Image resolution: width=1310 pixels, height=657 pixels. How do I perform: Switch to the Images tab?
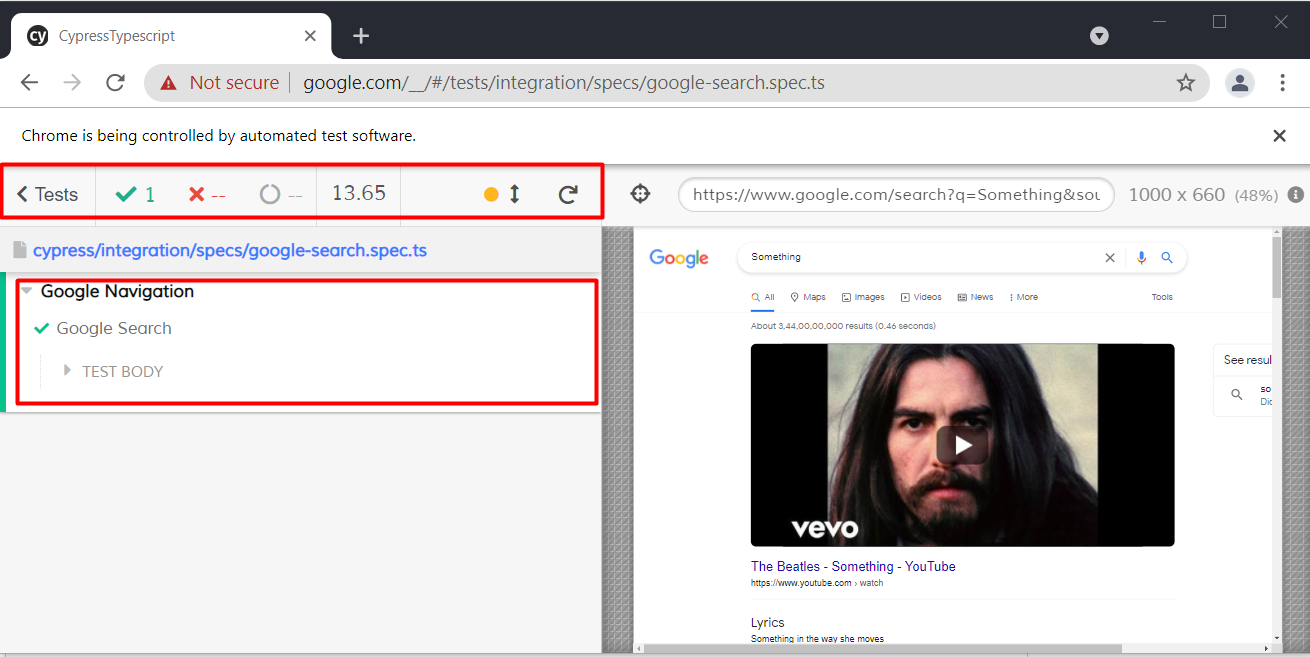[863, 297]
